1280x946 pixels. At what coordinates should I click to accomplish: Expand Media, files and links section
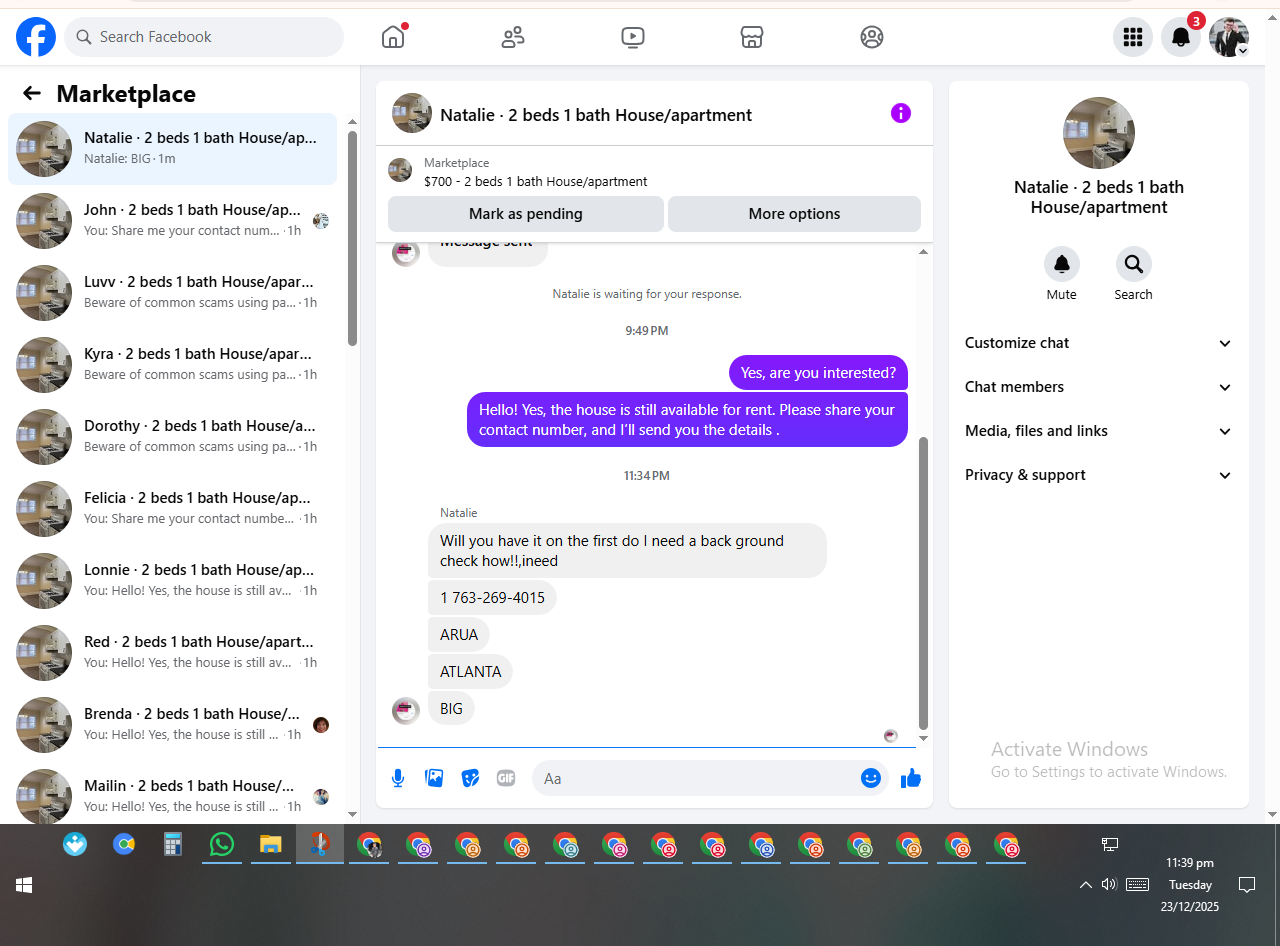point(1098,431)
